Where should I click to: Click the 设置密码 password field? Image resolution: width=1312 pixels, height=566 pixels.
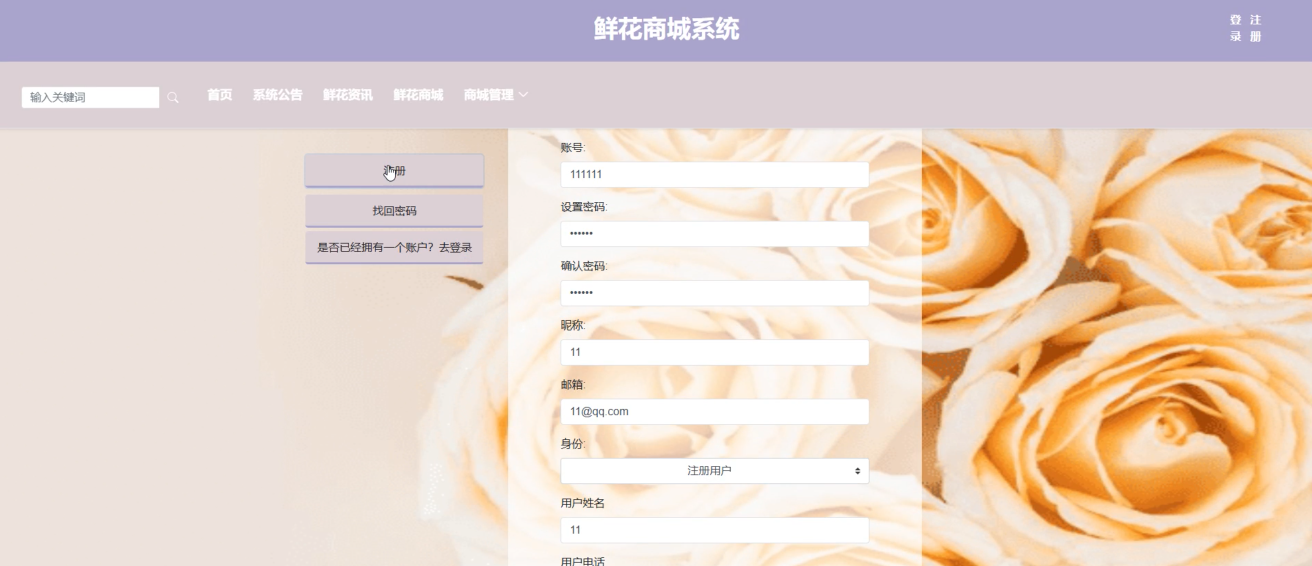tap(714, 234)
